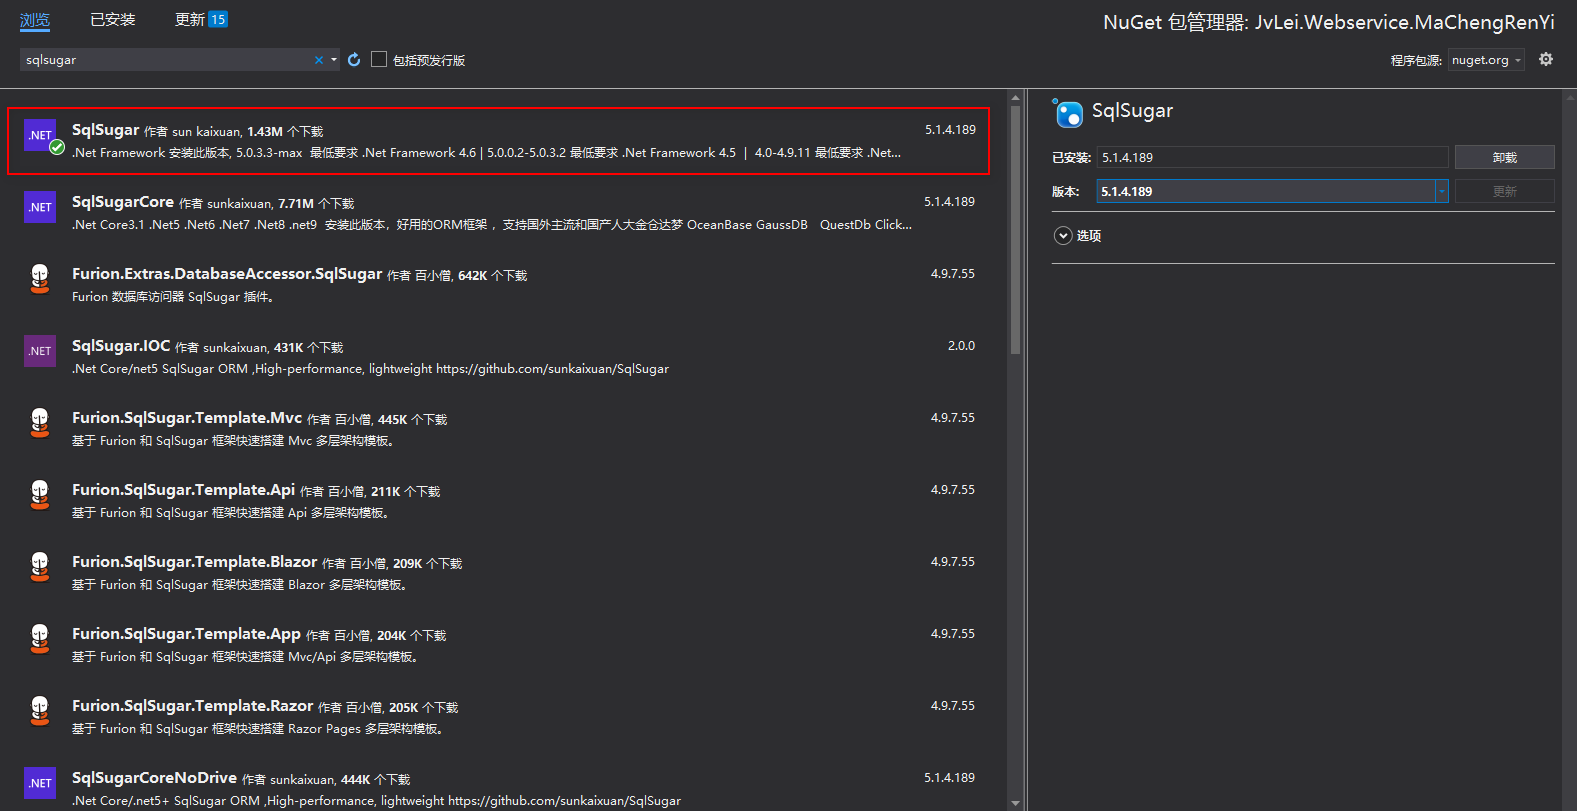Clear the sqlsugar search text
Viewport: 1577px width, 811px height.
[319, 60]
